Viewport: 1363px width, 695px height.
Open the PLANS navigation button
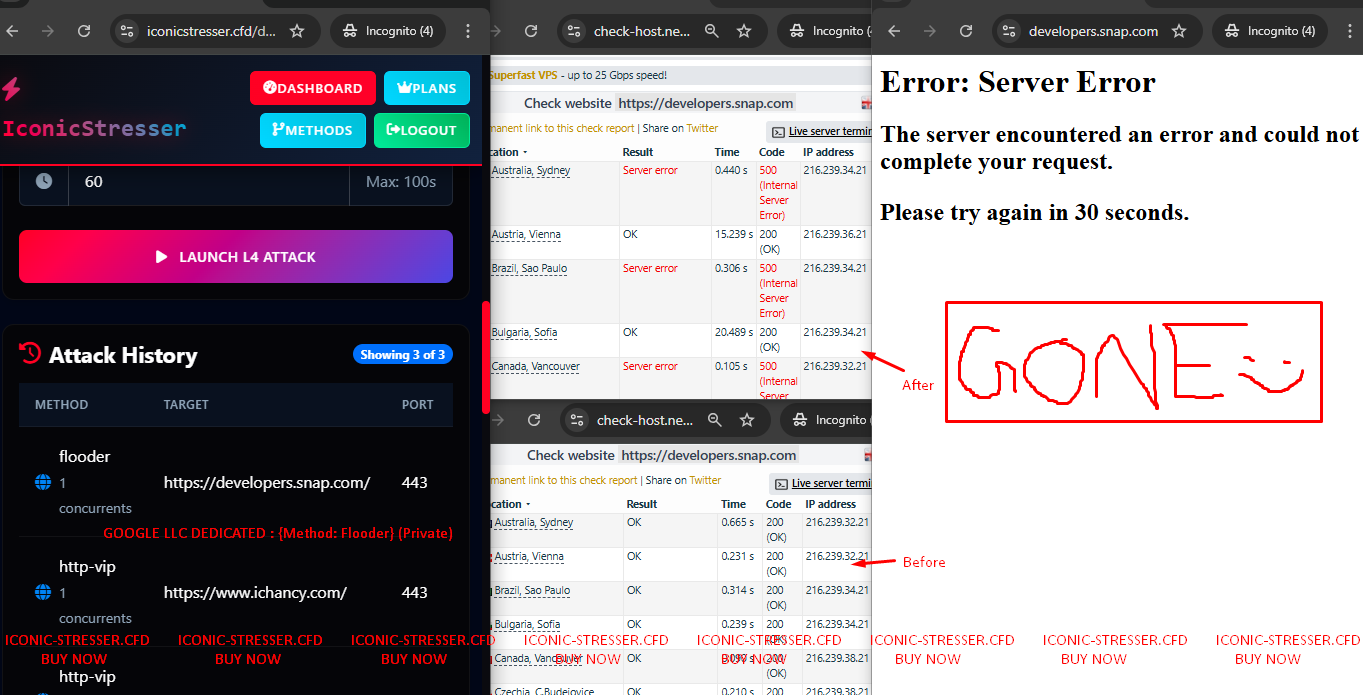(x=427, y=88)
